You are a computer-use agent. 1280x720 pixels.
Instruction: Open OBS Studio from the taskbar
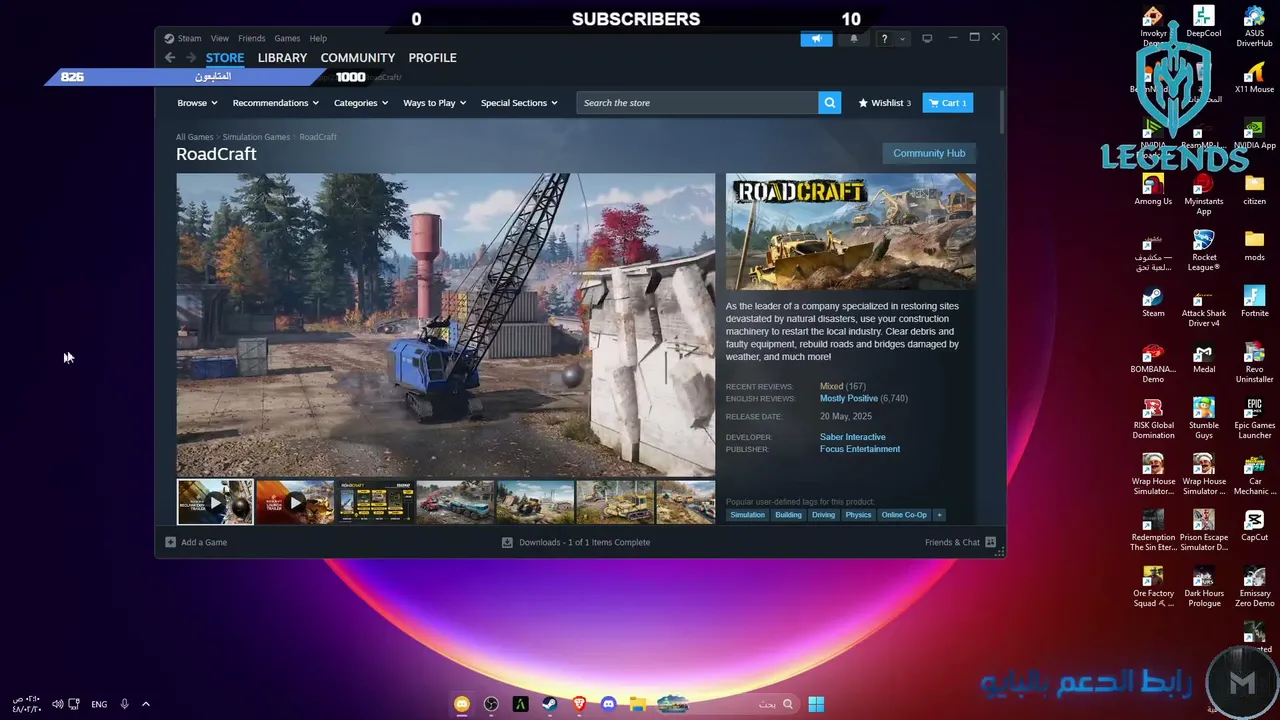point(491,704)
